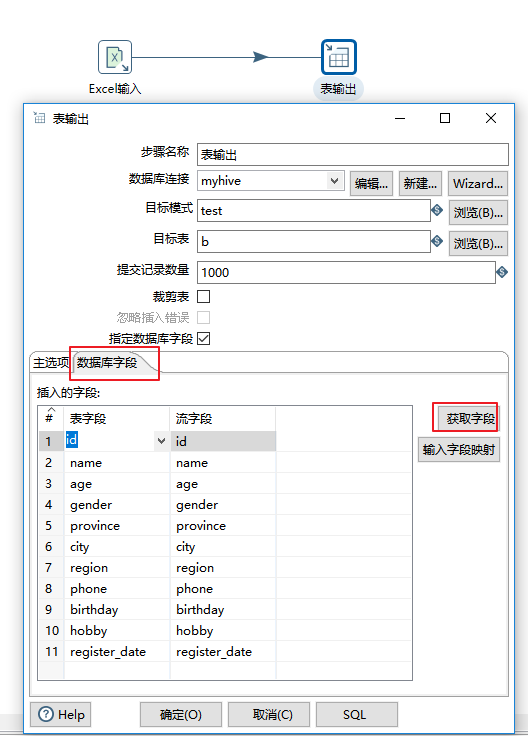The height and width of the screenshot is (736, 528).
Task: Click 浏览(B)... button for 目标表
Action: 478,244
